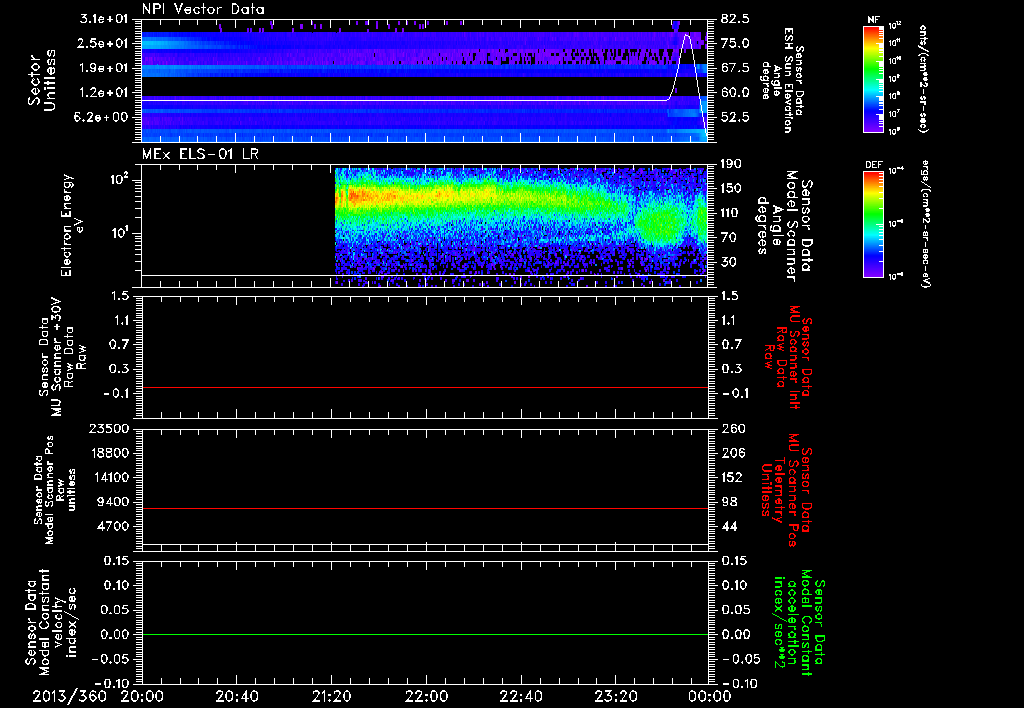1024x708 pixels.
Task: Click the "NF" label above the color bar
Action: click(874, 20)
